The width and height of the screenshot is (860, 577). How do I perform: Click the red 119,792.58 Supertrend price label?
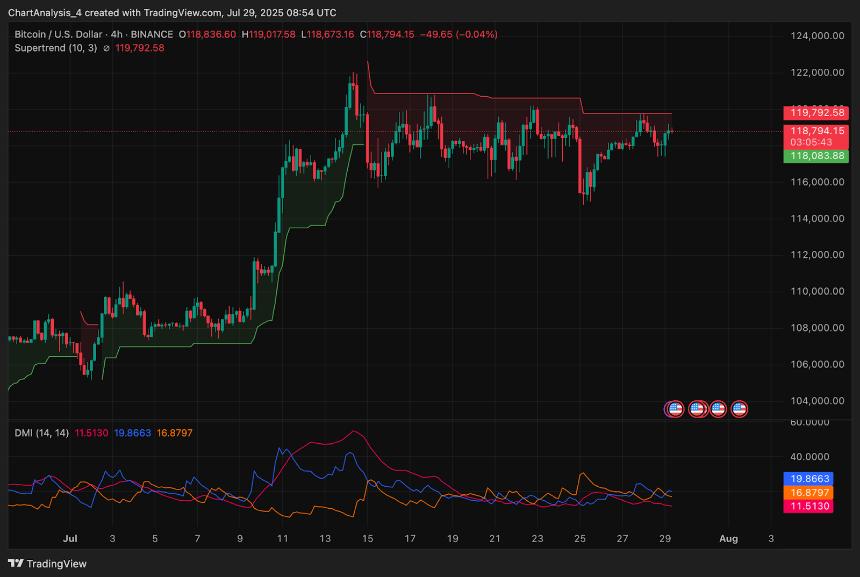click(818, 112)
